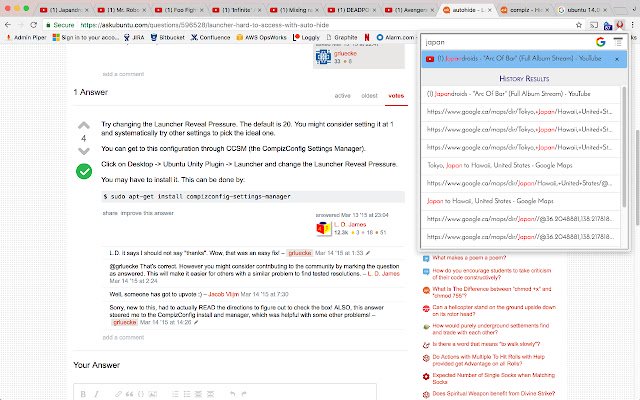Viewport: 640px width, 400px height.
Task: Open the menu icon in the extension popup
Action: [618, 42]
